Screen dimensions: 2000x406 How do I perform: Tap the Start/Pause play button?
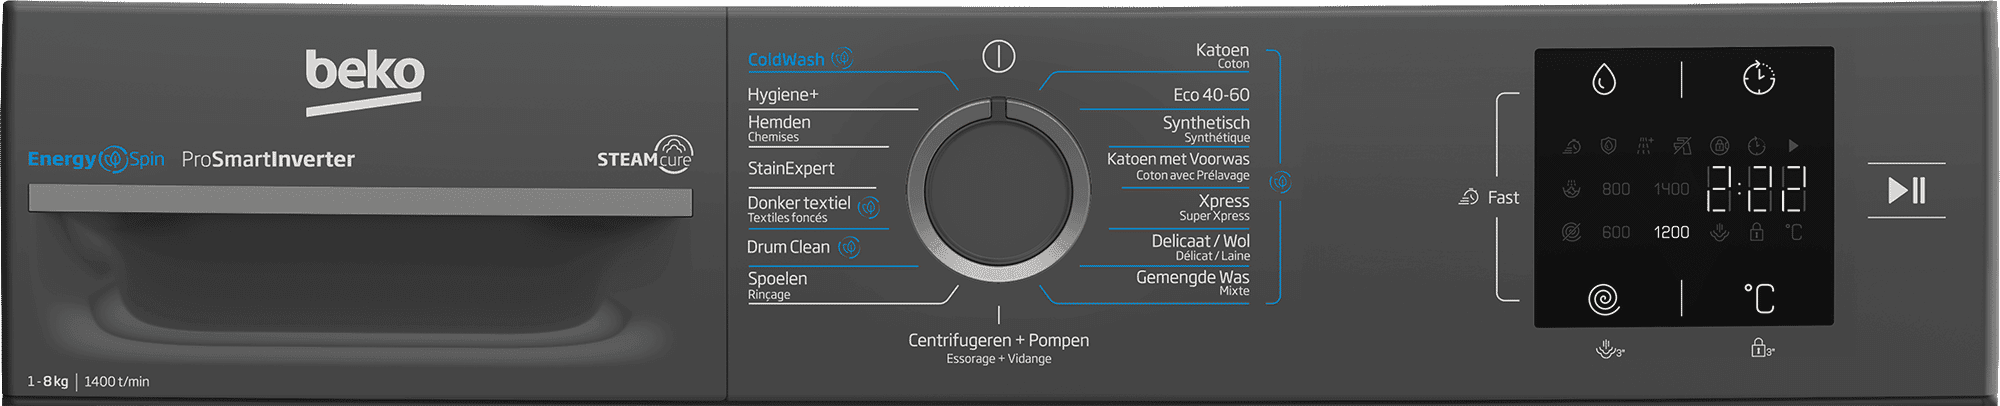1906,190
